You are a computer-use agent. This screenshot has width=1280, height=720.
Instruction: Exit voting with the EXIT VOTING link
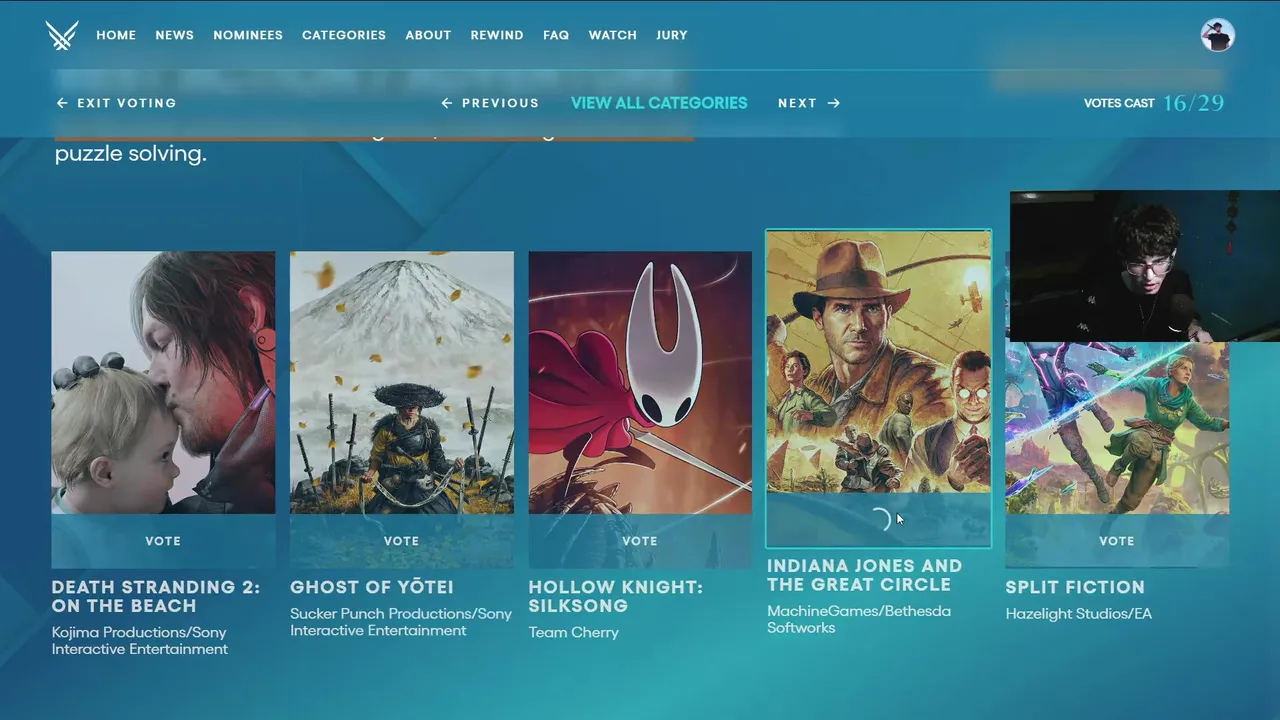[116, 103]
